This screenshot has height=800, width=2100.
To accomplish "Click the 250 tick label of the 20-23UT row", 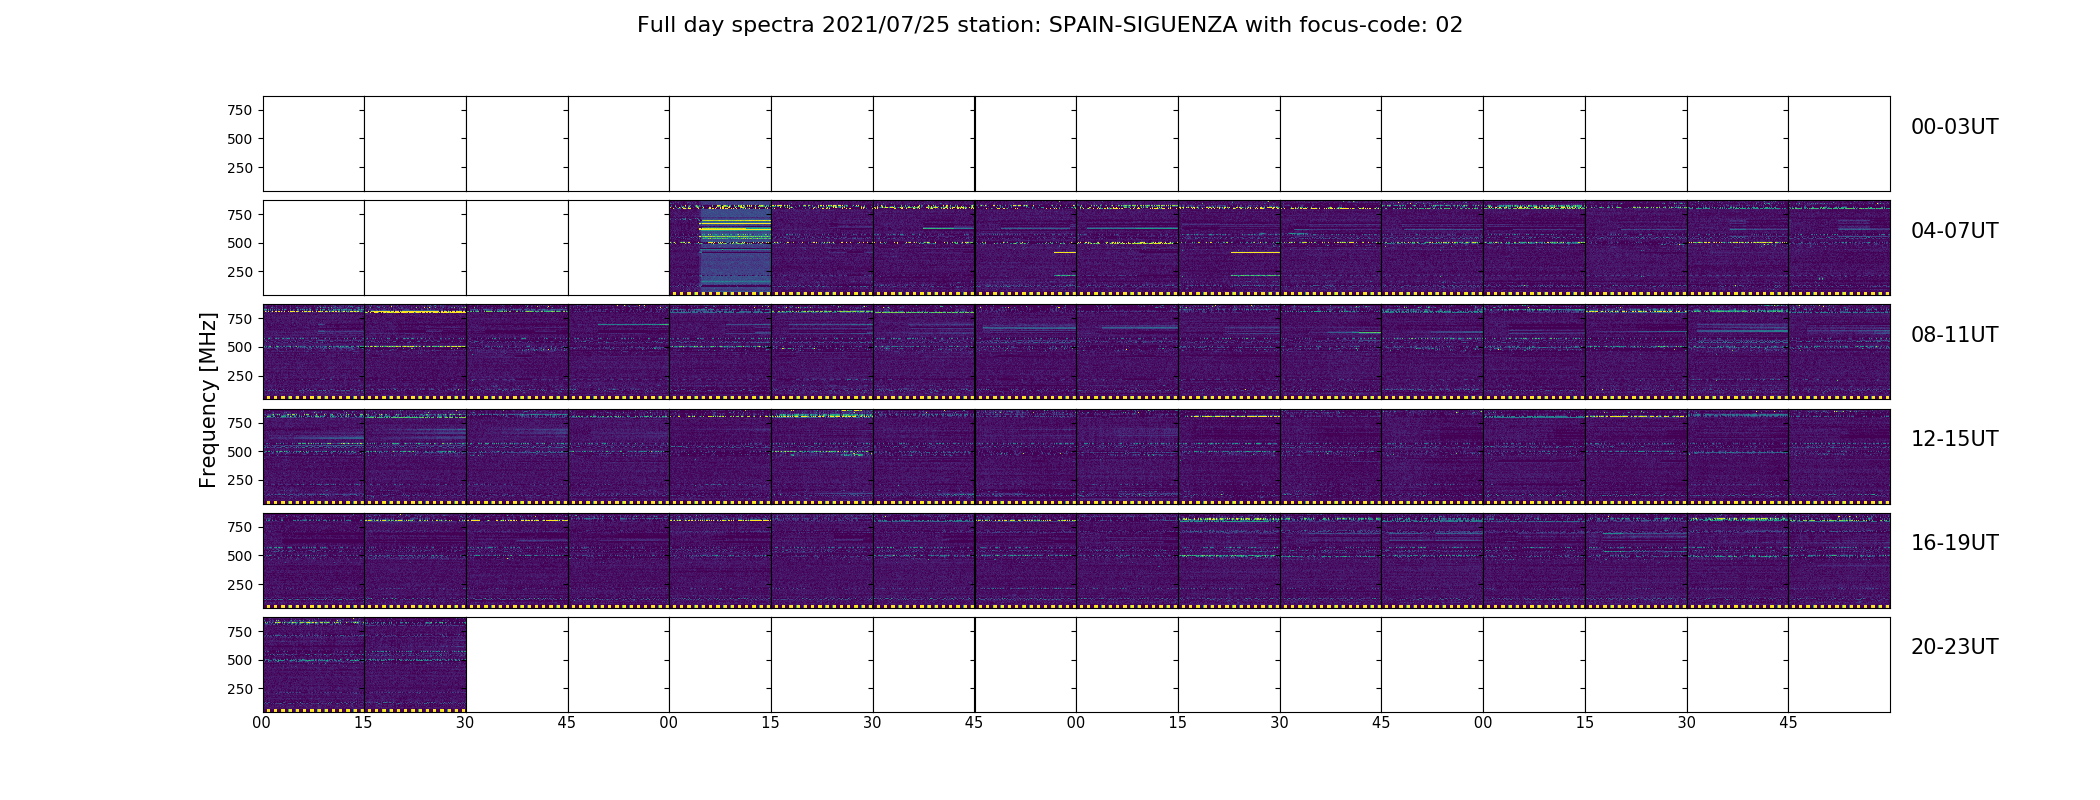I will click(239, 689).
